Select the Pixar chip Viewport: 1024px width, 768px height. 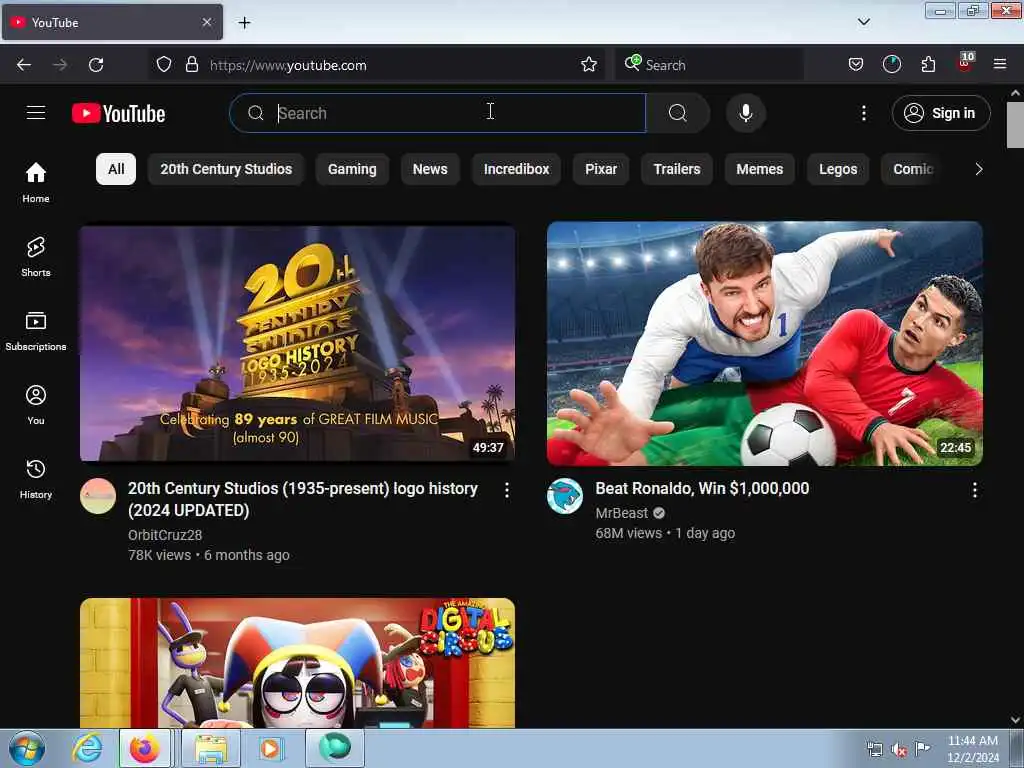[601, 169]
